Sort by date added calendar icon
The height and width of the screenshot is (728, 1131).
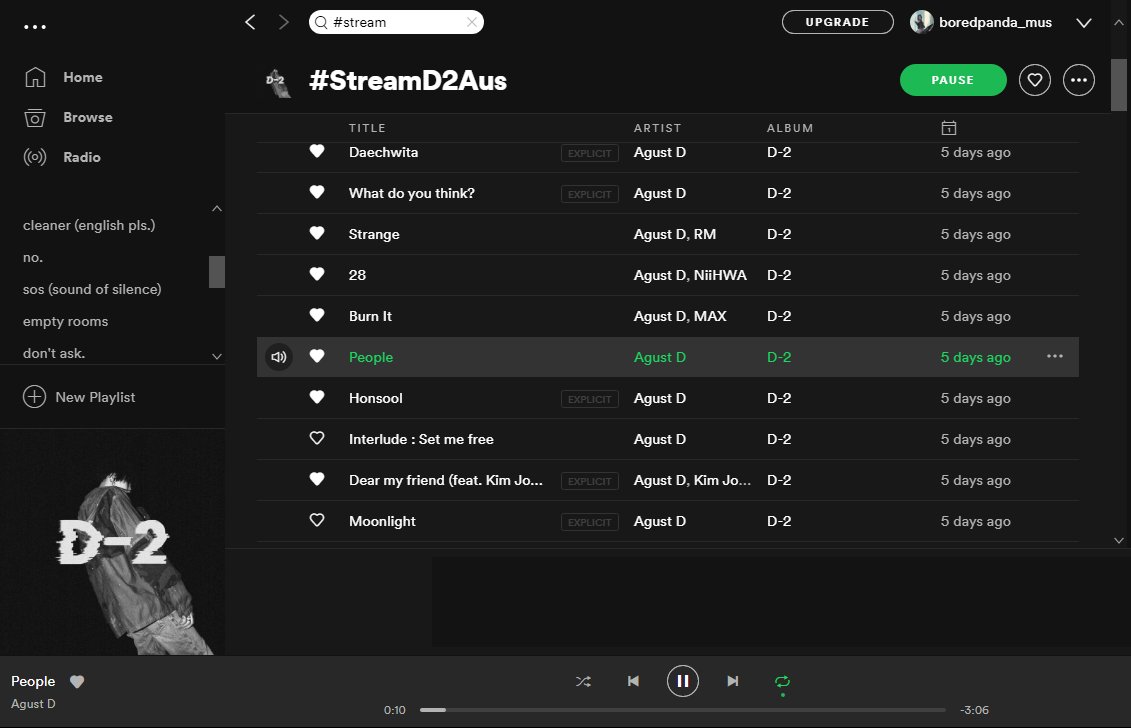coord(949,128)
